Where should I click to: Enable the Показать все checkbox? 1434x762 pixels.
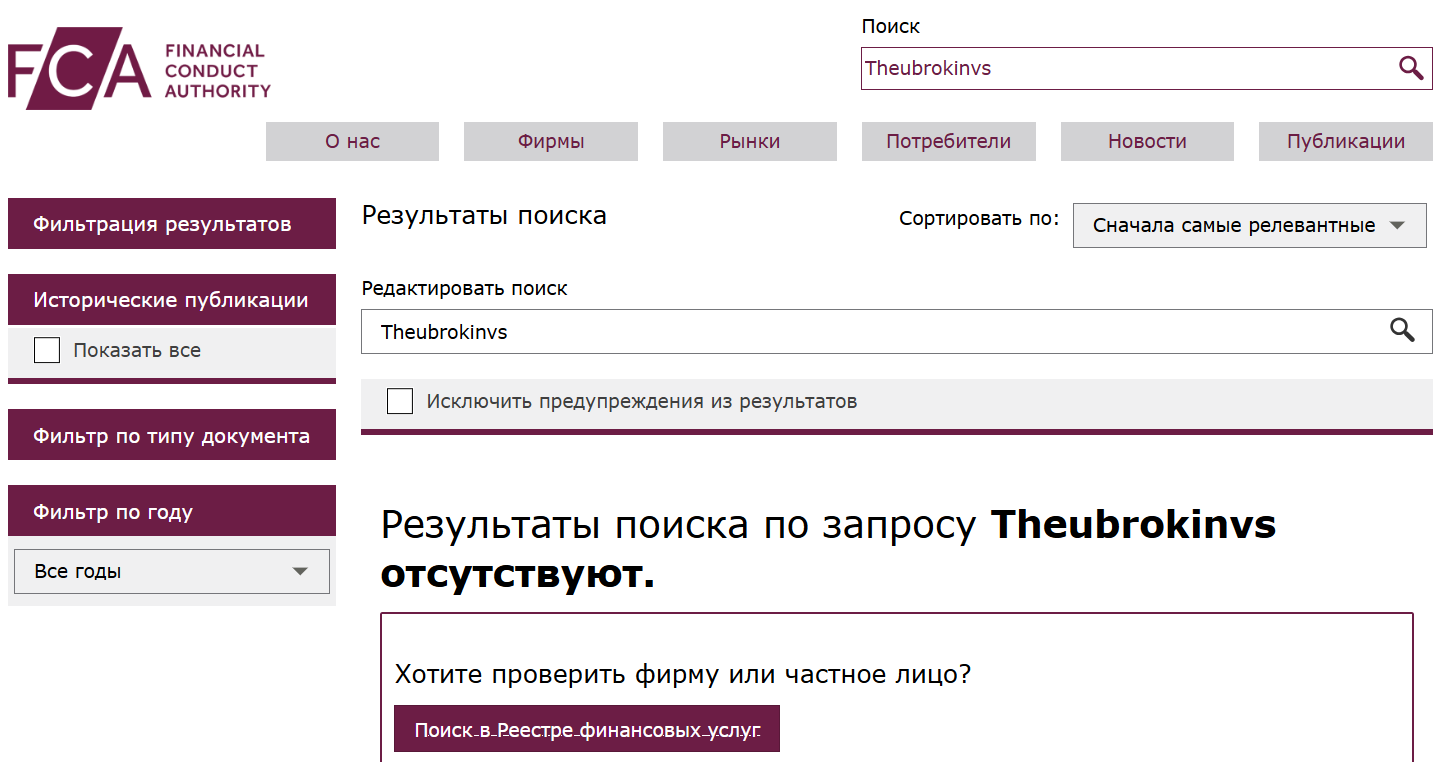(x=47, y=350)
